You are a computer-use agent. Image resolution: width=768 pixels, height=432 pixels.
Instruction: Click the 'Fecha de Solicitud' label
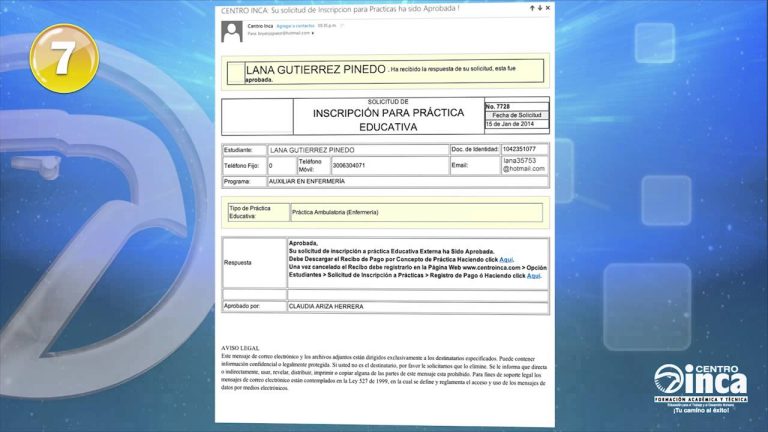(x=517, y=115)
